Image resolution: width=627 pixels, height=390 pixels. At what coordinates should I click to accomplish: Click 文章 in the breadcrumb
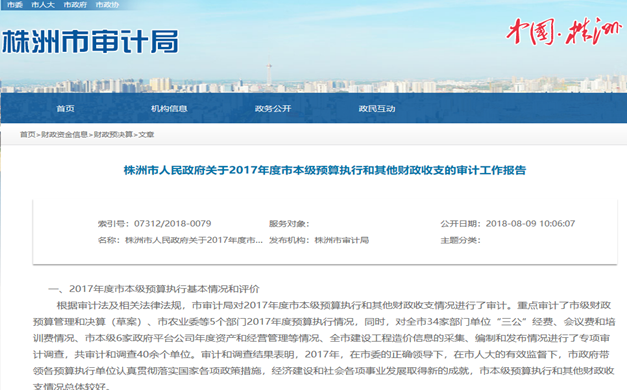click(146, 134)
